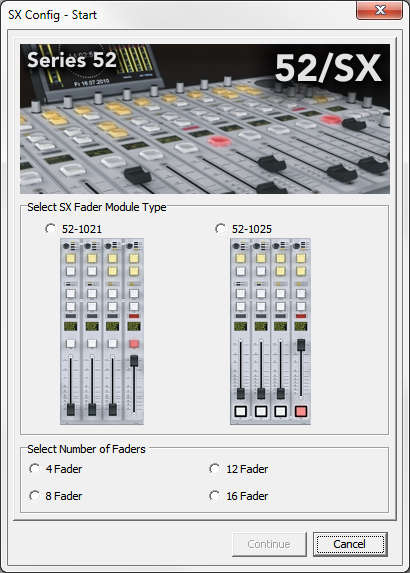Click the '16 Fader' label
This screenshot has height=573, width=410.
[247, 496]
